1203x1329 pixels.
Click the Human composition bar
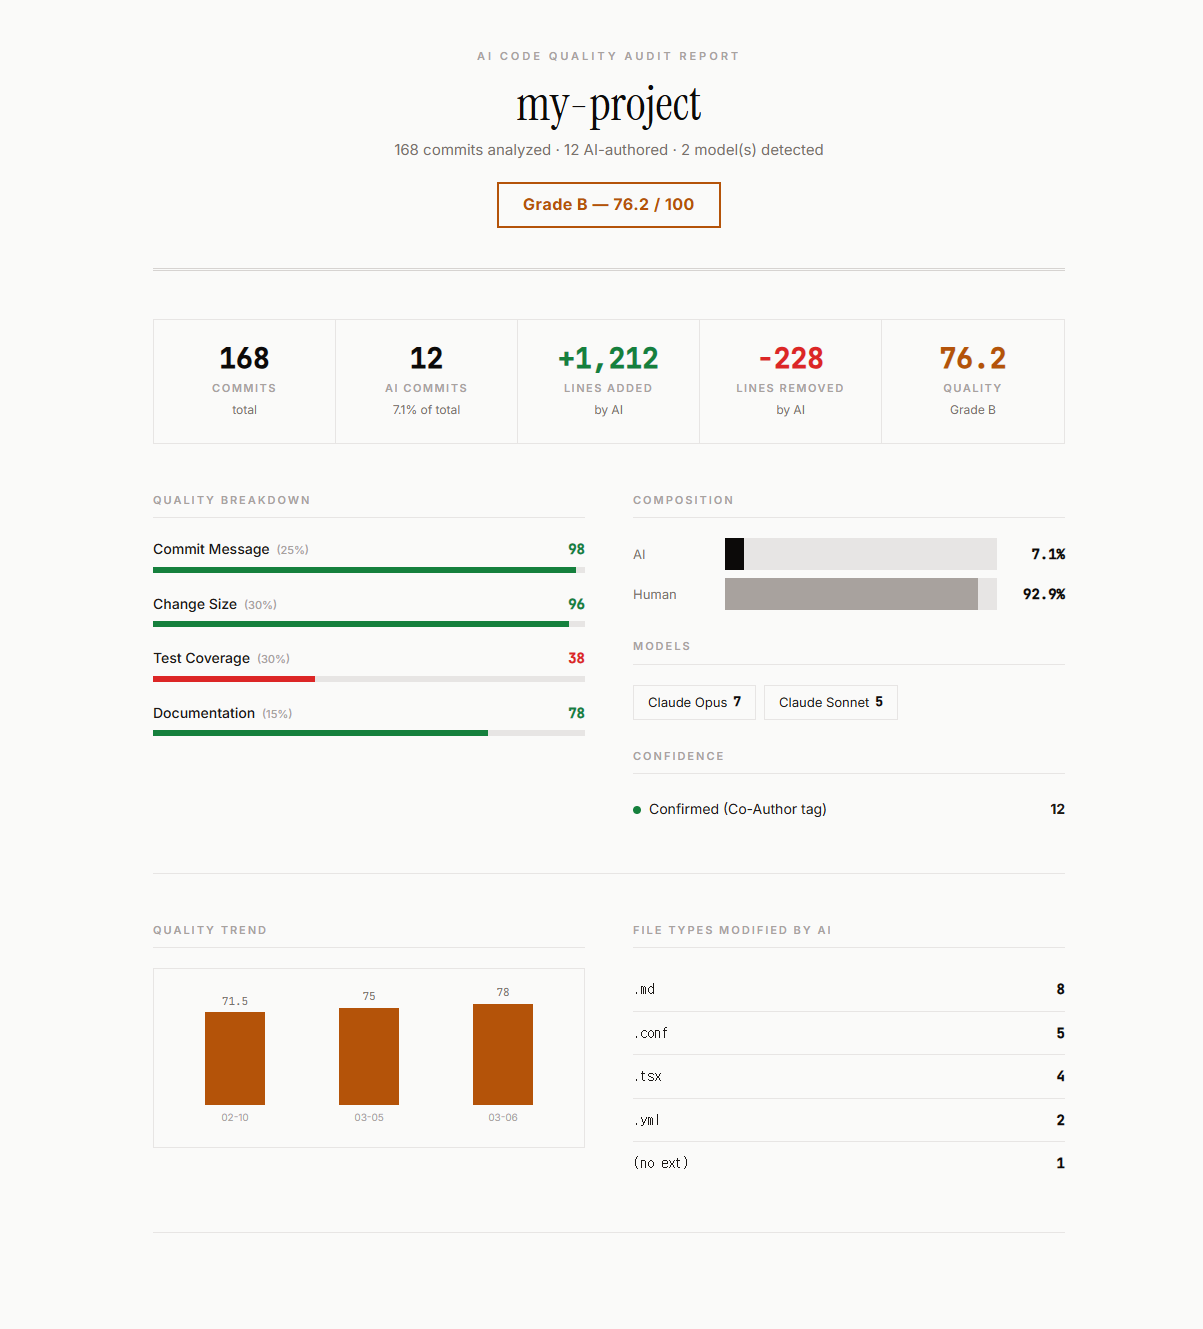[861, 594]
